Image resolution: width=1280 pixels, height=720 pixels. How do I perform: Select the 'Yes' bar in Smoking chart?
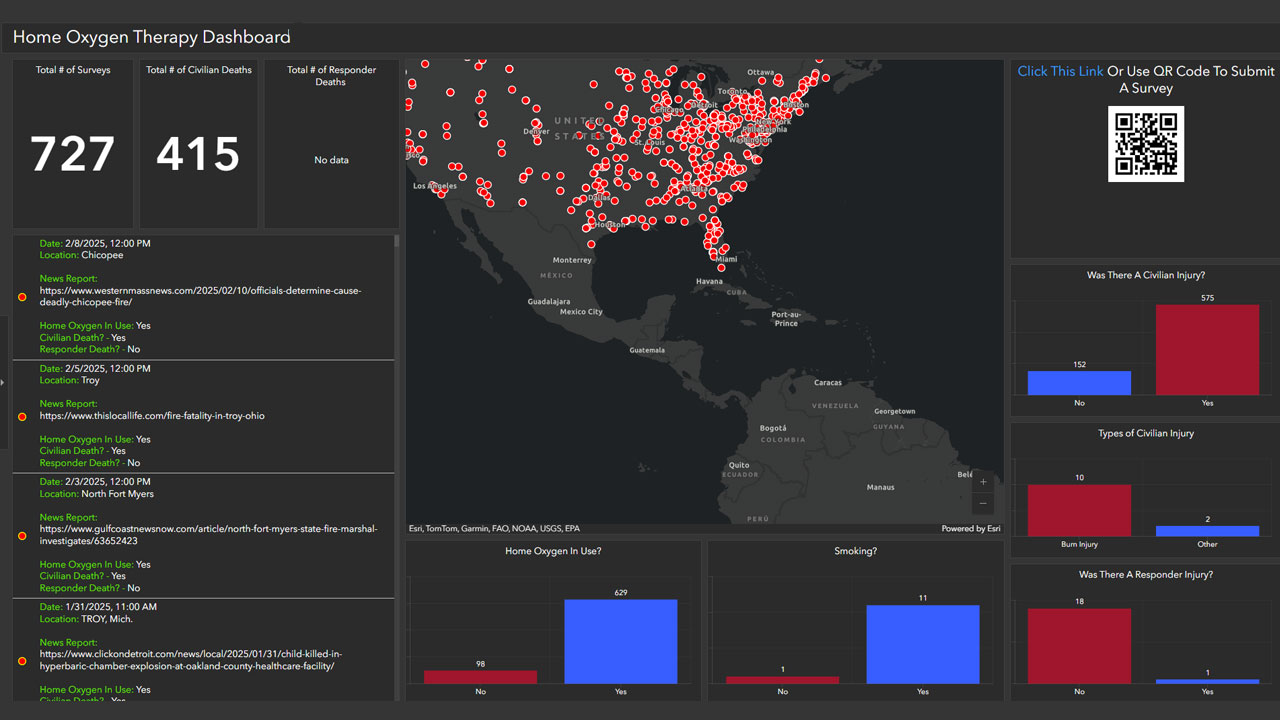coord(922,644)
